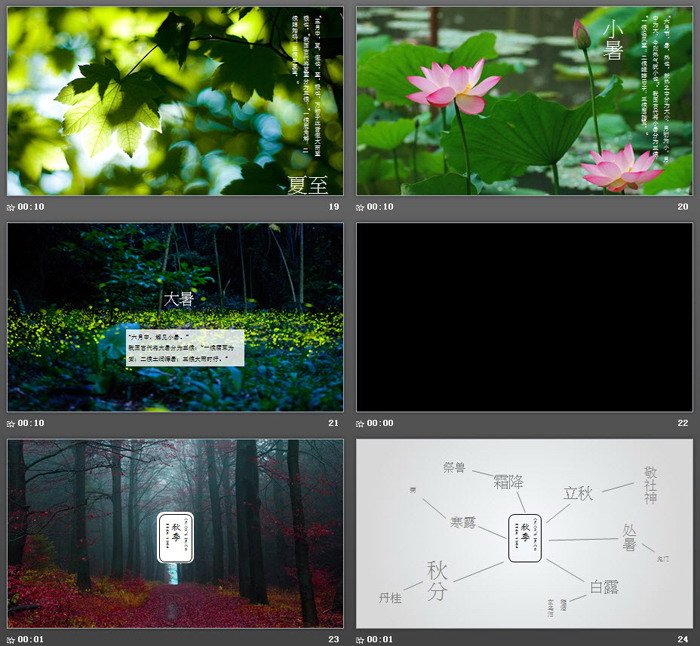Viewport: 700px width, 646px height.
Task: Click the transition star icon under slide 20
Action: pyautogui.click(x=361, y=207)
